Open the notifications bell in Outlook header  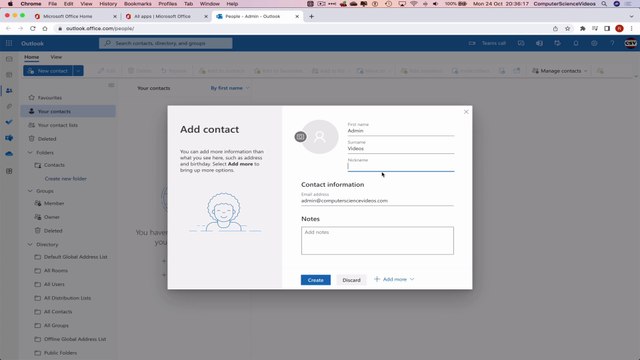(576, 43)
